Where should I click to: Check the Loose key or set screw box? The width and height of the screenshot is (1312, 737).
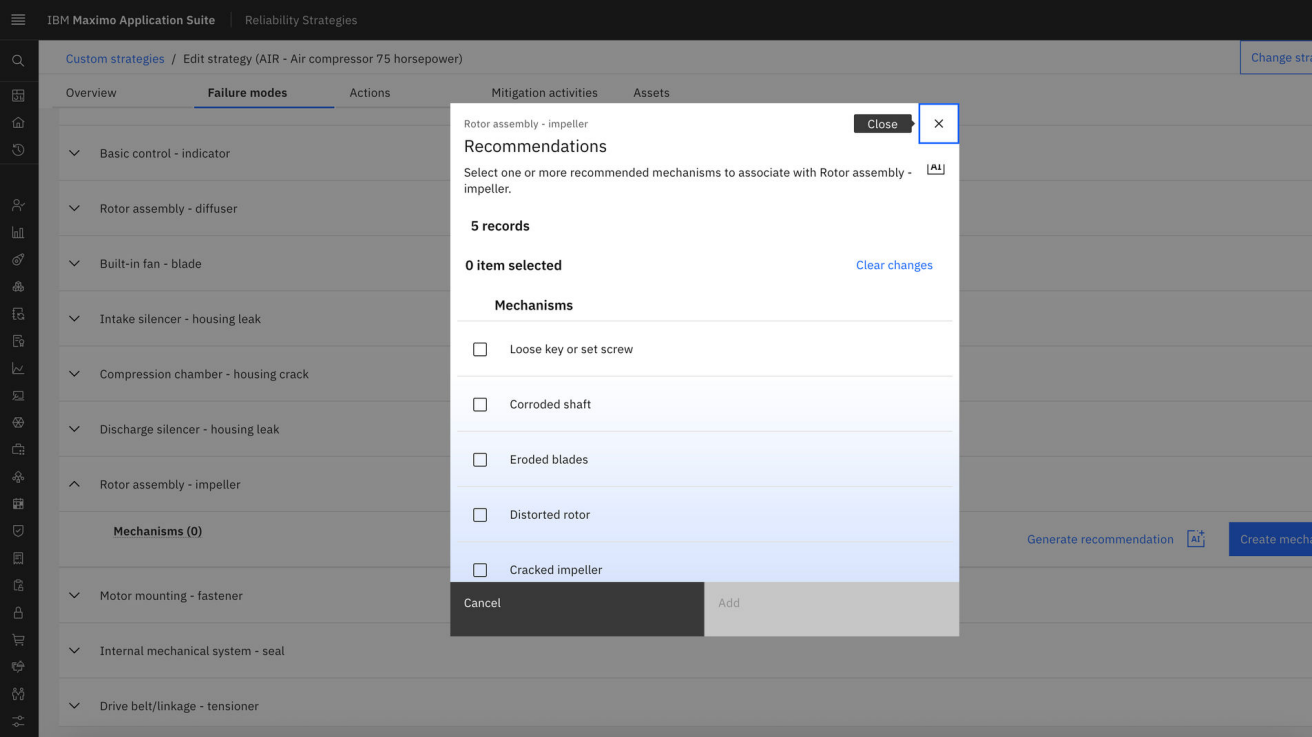480,350
